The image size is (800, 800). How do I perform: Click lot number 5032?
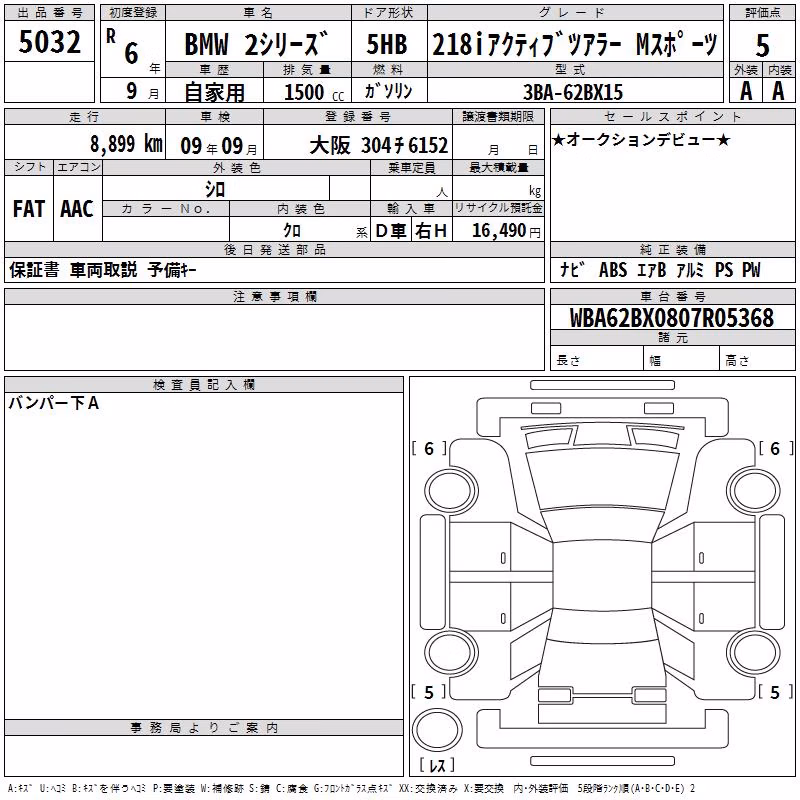[49, 42]
